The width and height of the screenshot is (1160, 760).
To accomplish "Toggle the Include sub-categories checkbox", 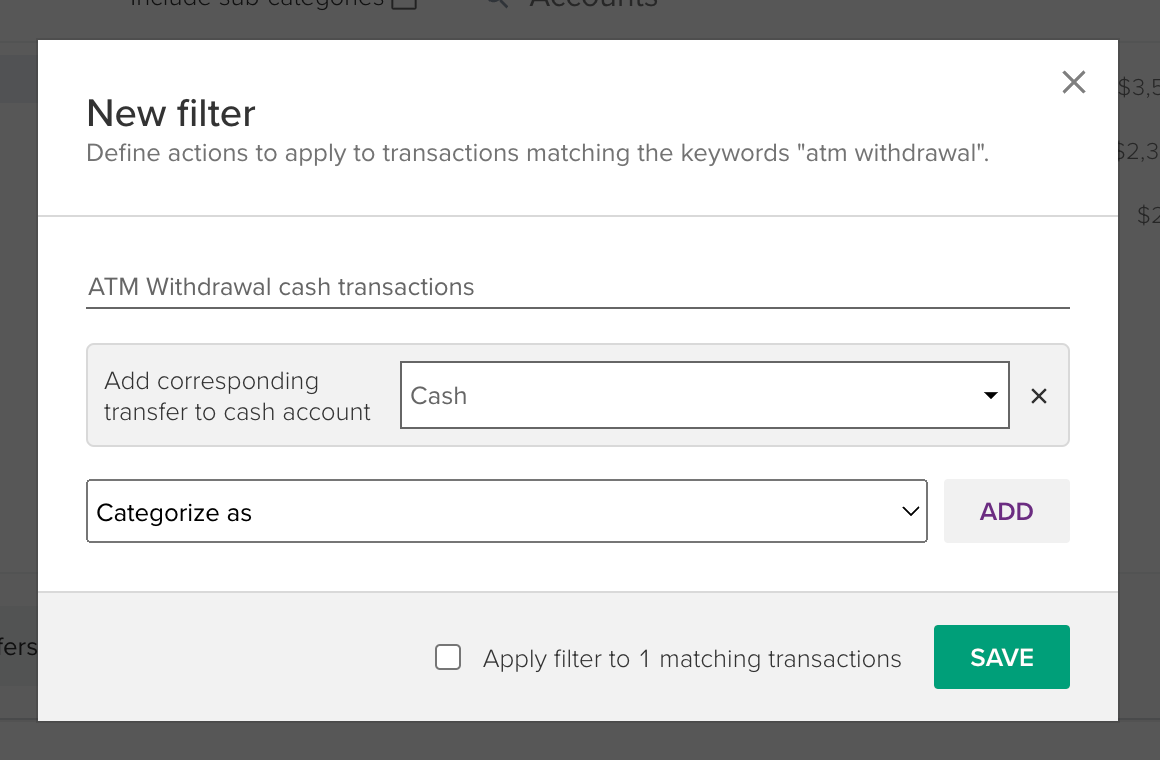I will pyautogui.click(x=404, y=4).
